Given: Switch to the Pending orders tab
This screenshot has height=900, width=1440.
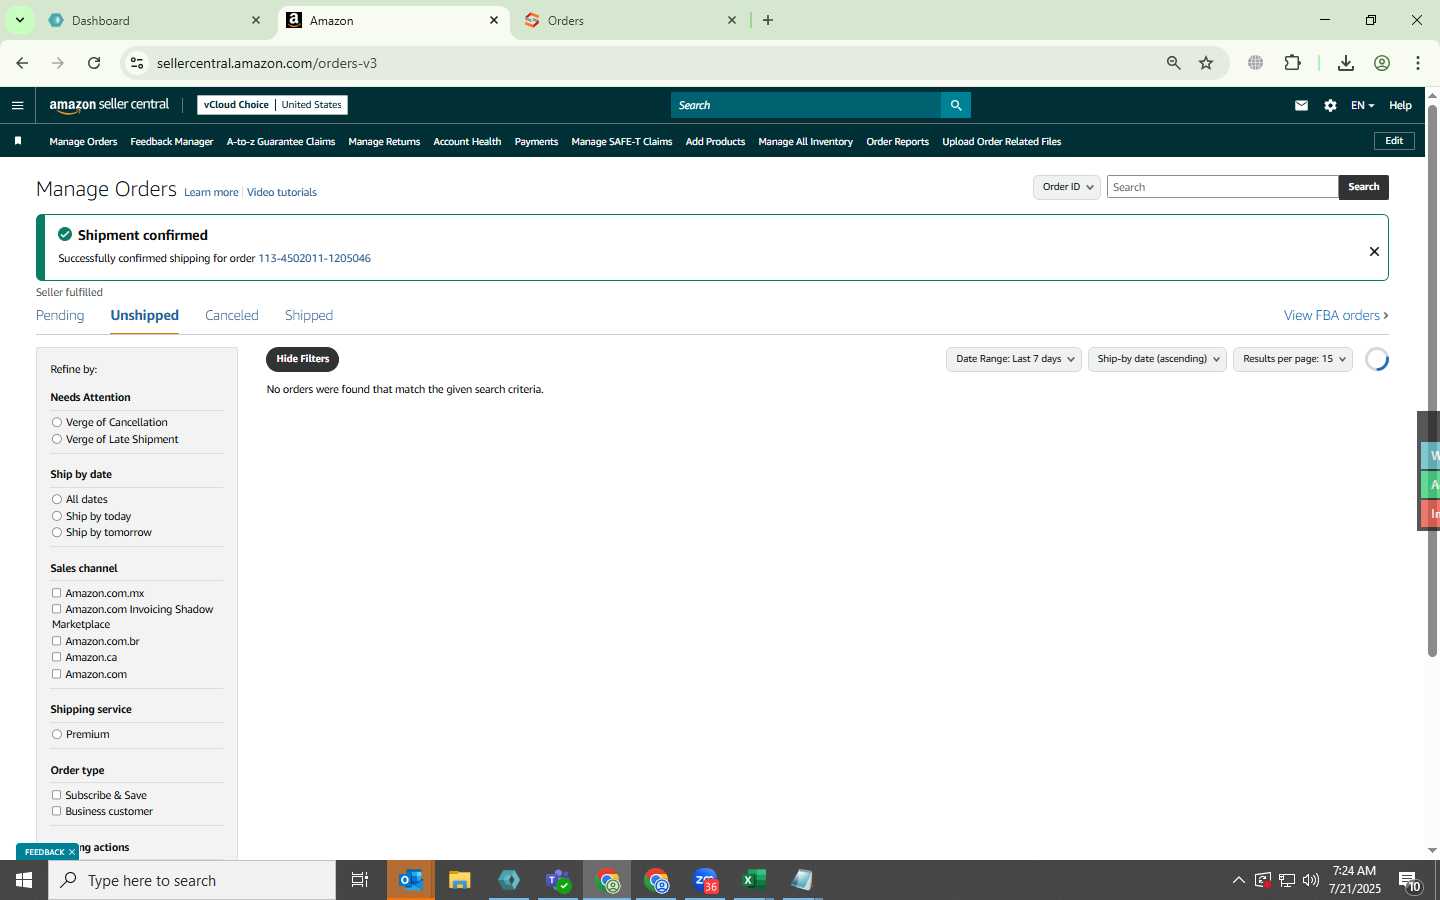Looking at the screenshot, I should pyautogui.click(x=60, y=315).
